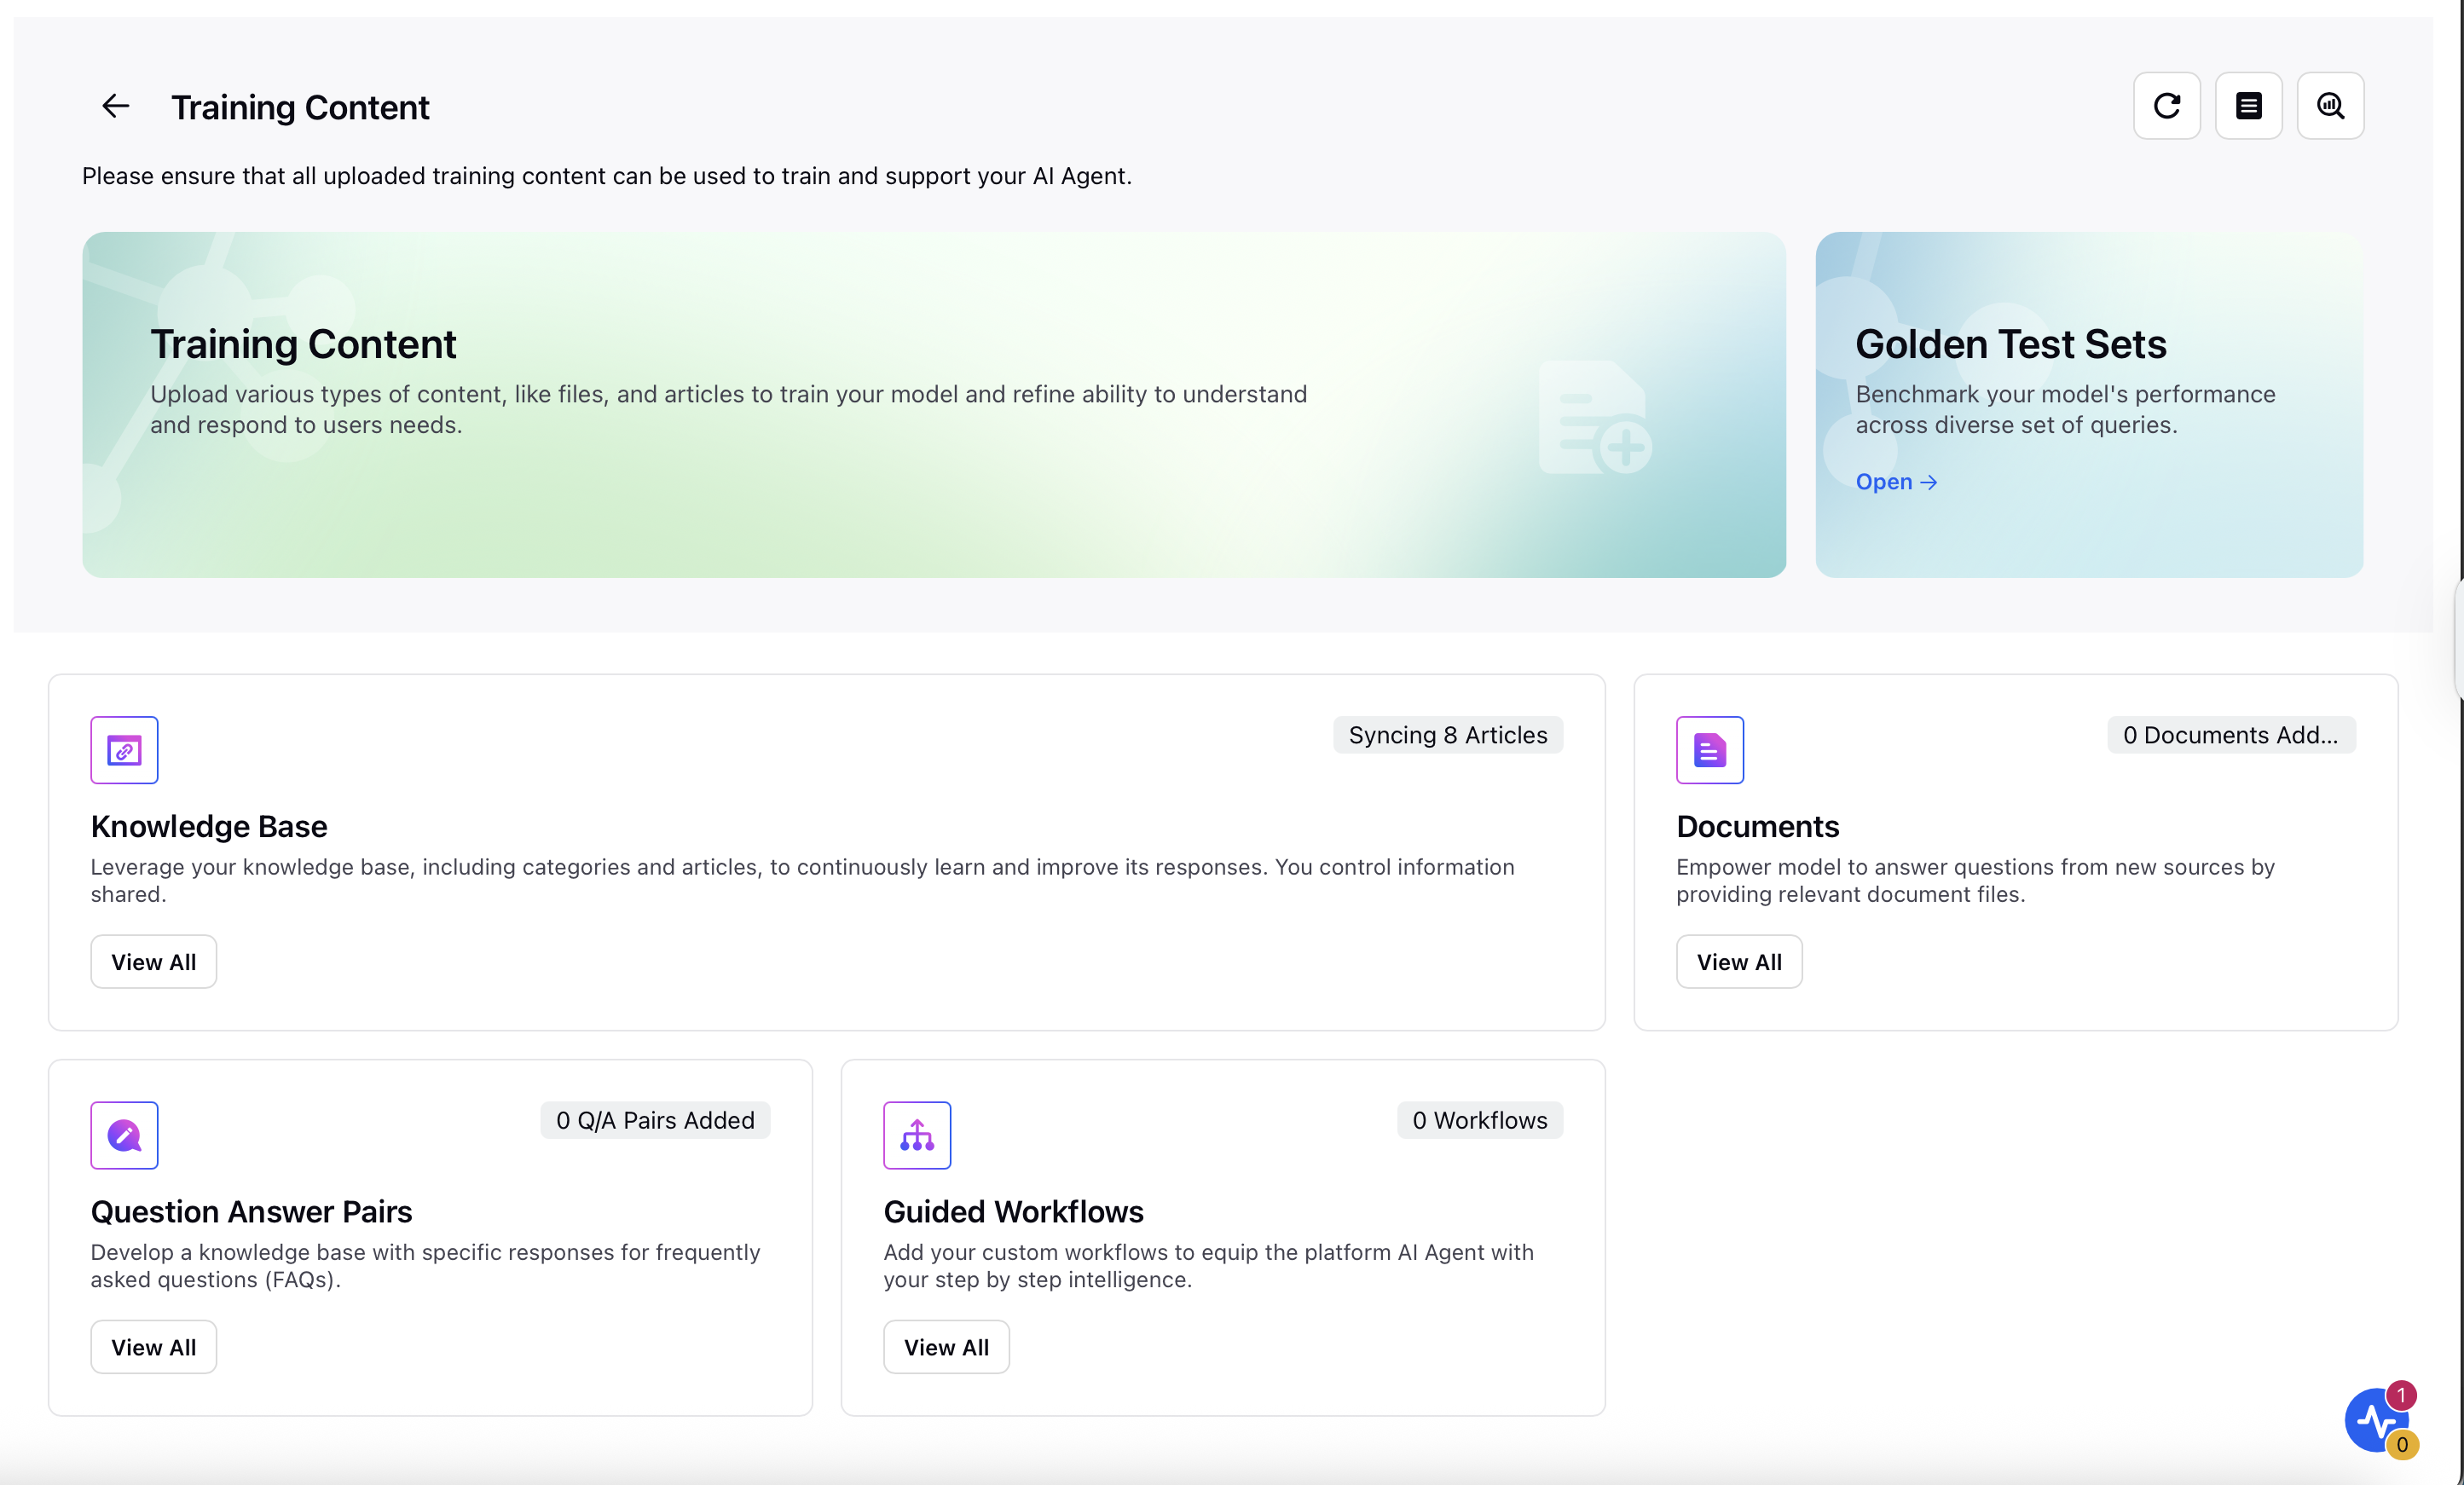Click the refresh icon button

2166,106
